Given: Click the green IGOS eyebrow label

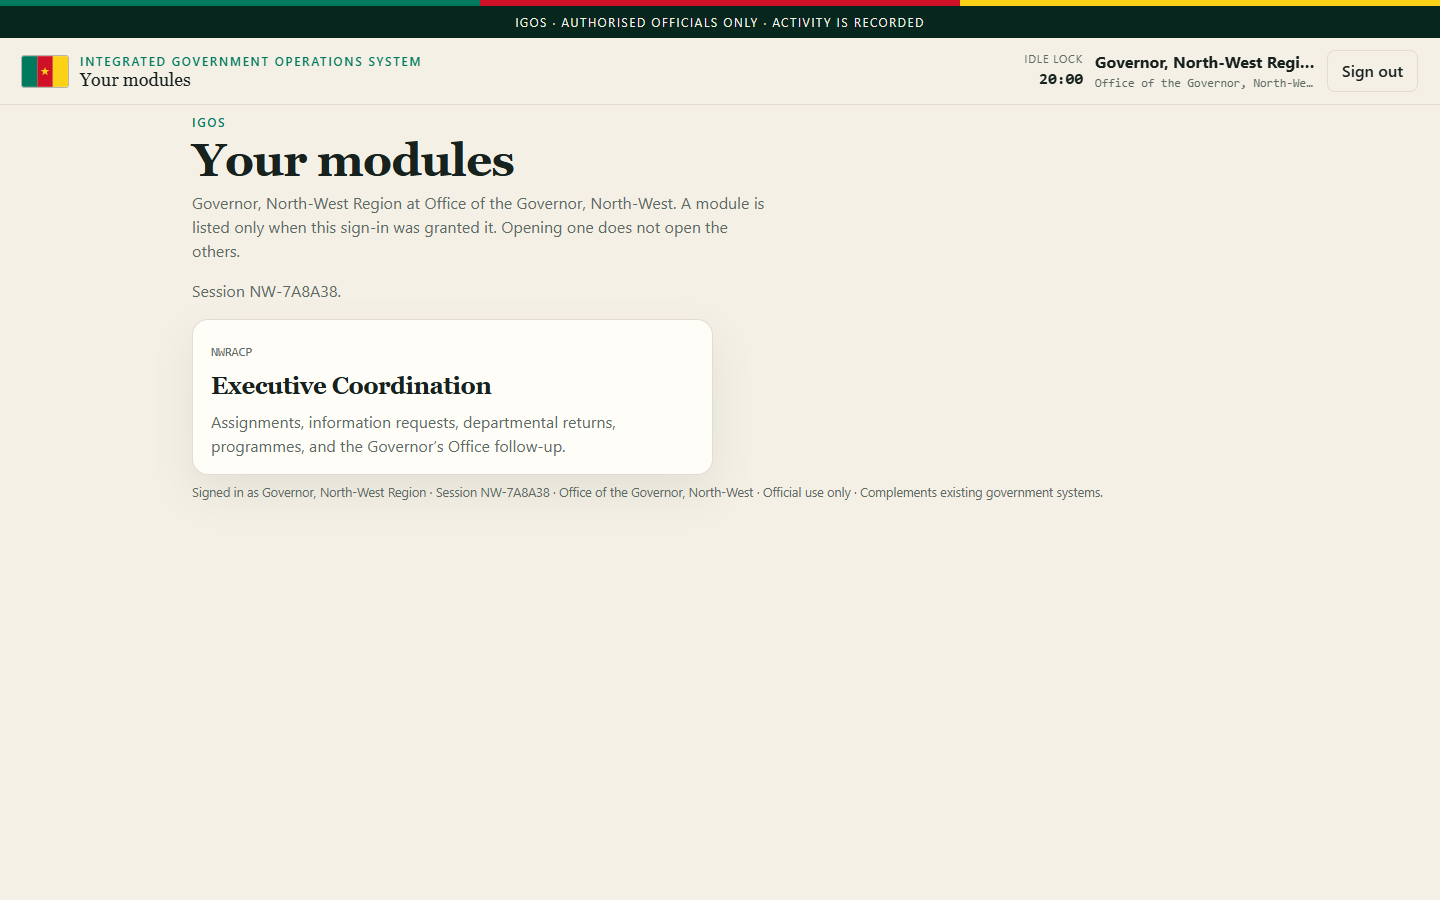Looking at the screenshot, I should [209, 123].
